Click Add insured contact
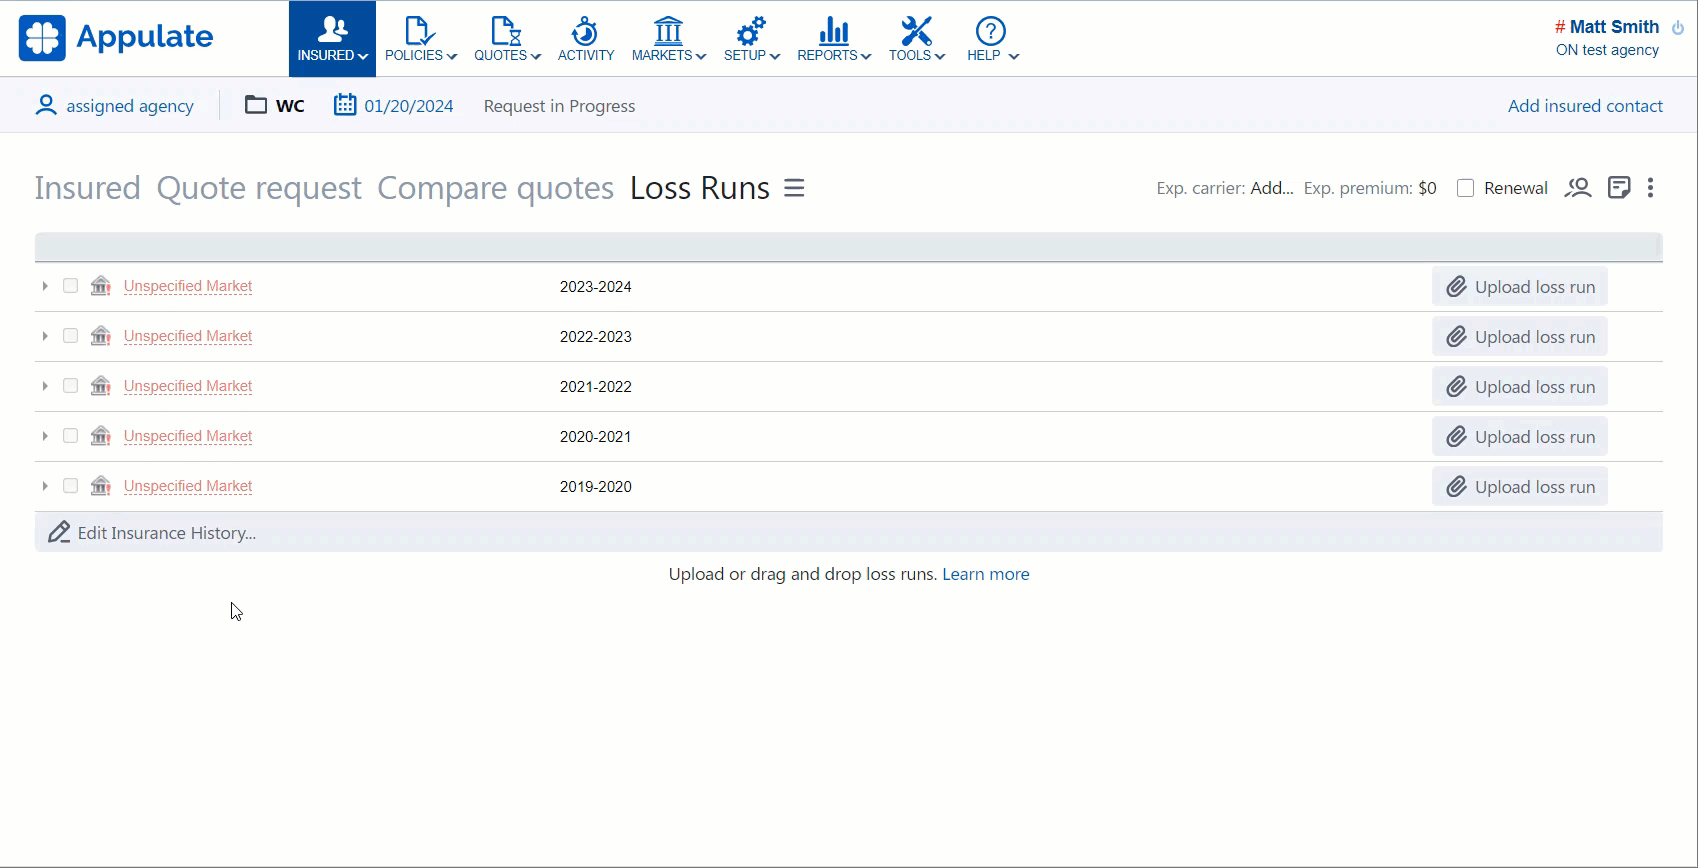Screen dimensions: 1698x868 (x=1585, y=106)
